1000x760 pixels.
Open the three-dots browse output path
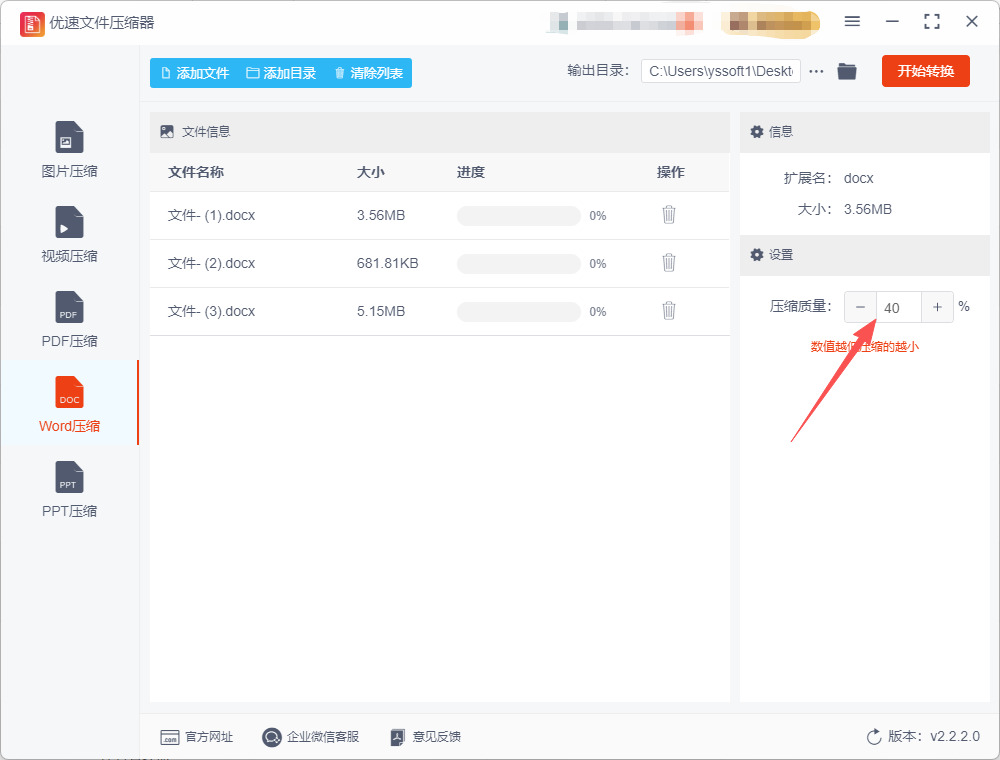click(816, 71)
